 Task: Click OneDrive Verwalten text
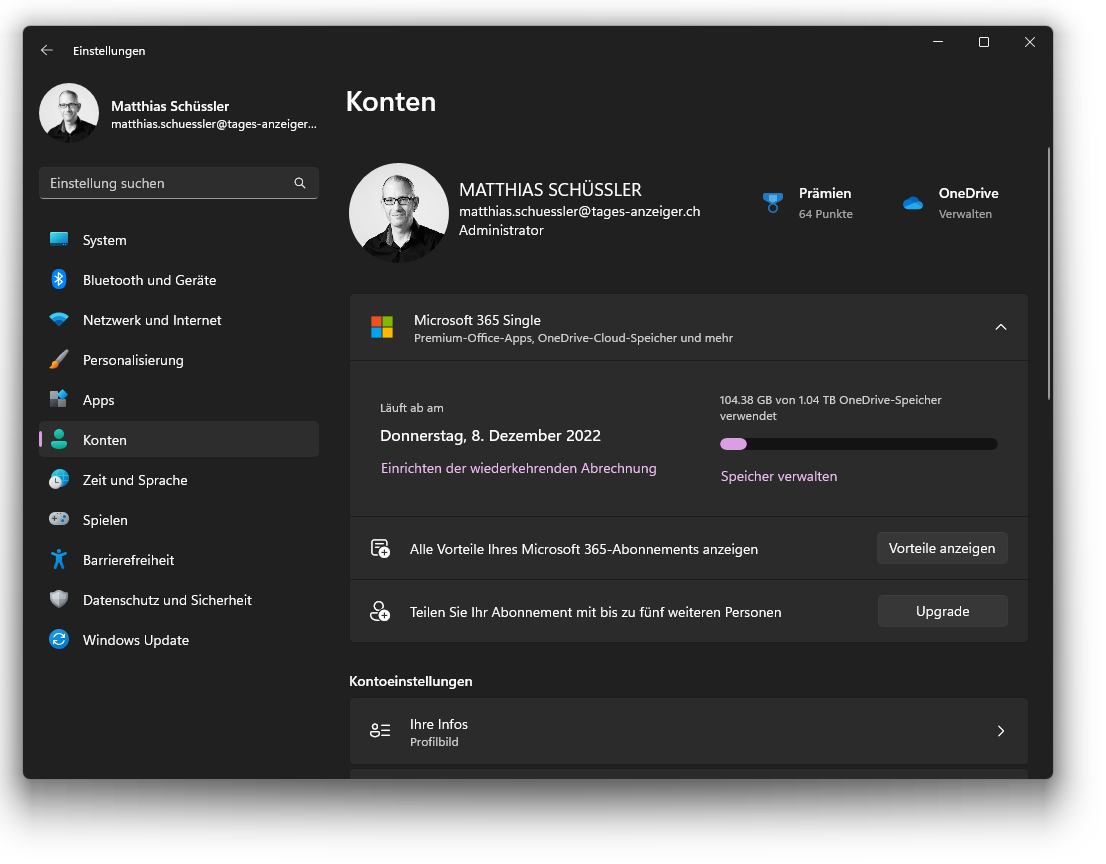click(x=964, y=214)
